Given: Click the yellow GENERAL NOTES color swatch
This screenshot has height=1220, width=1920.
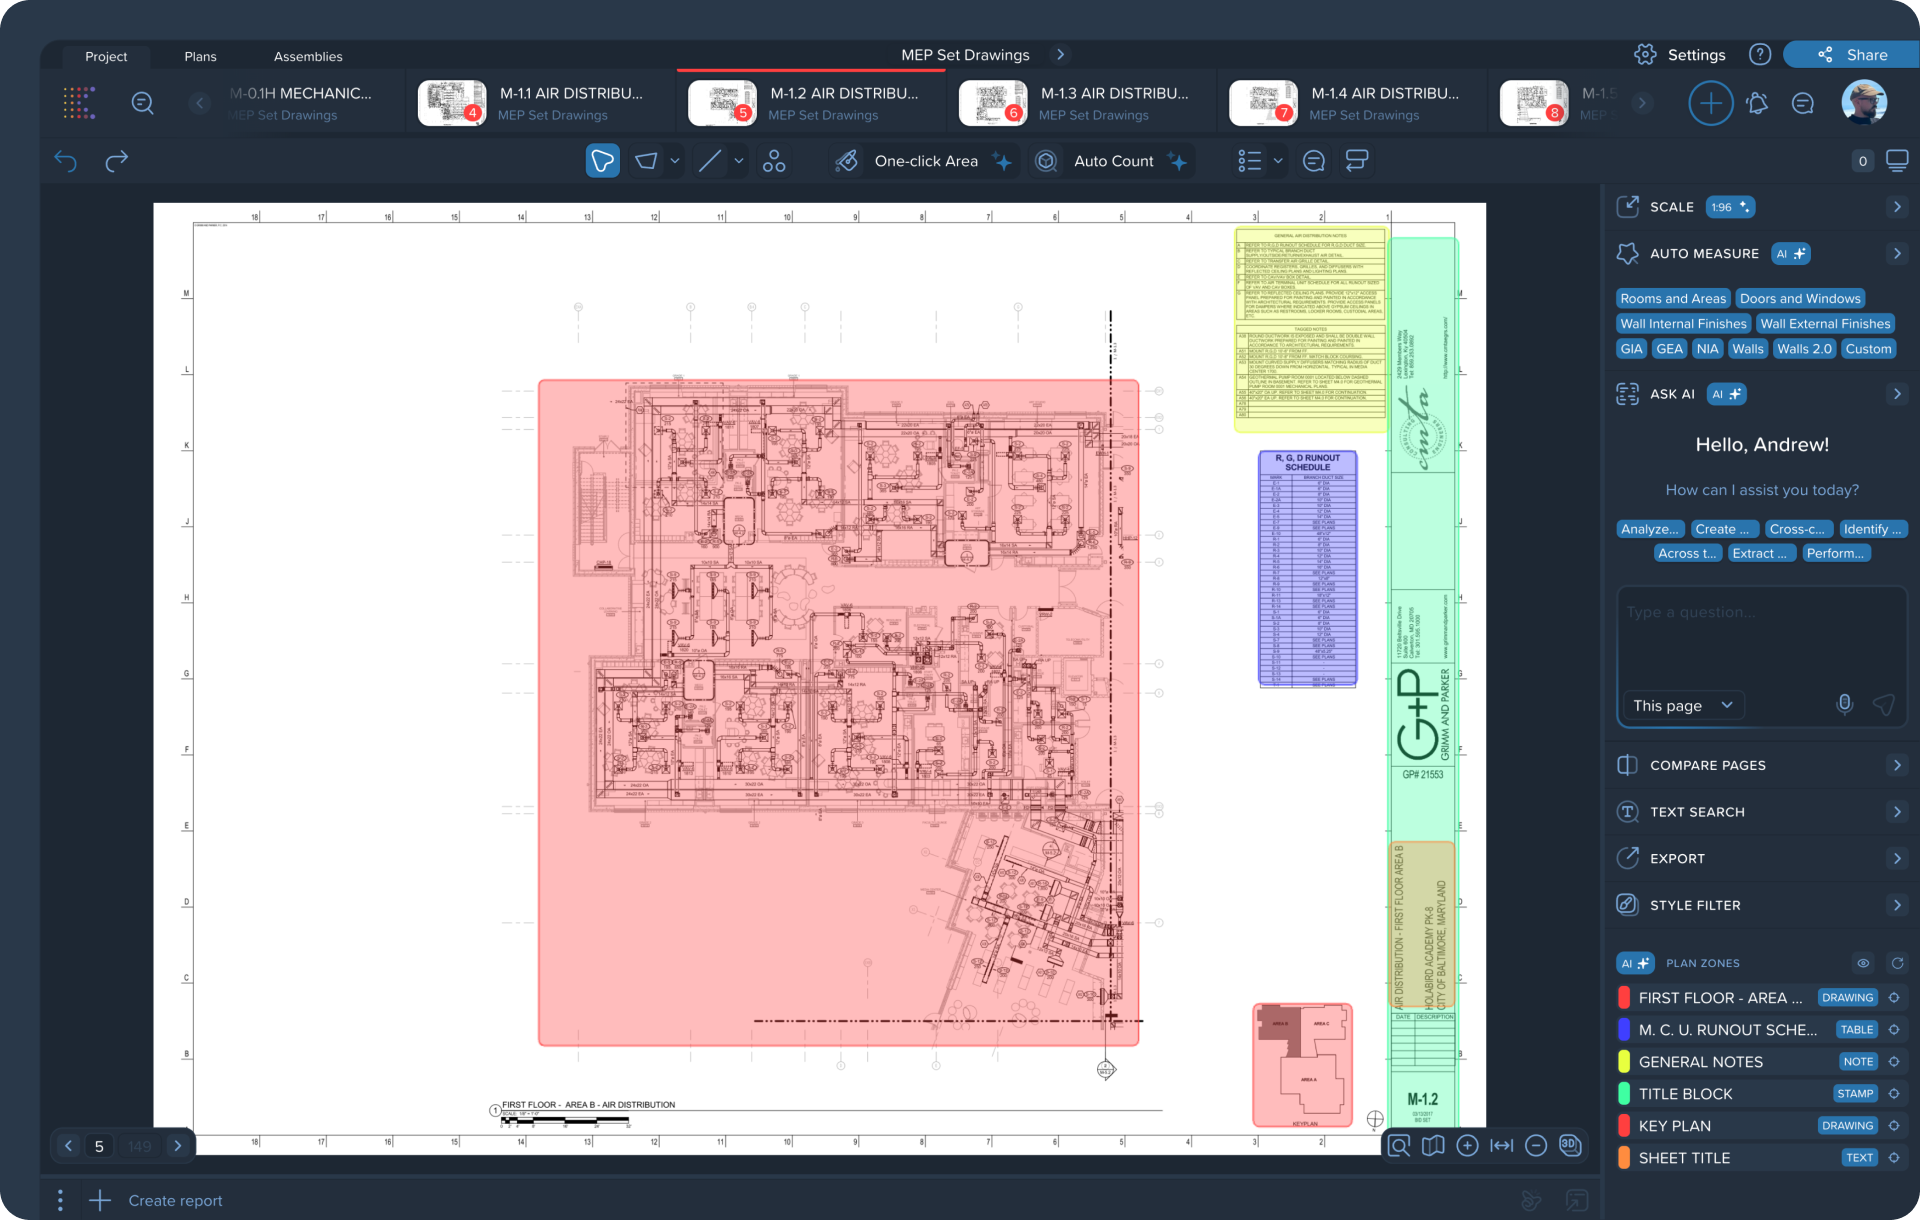Looking at the screenshot, I should click(x=1624, y=1062).
